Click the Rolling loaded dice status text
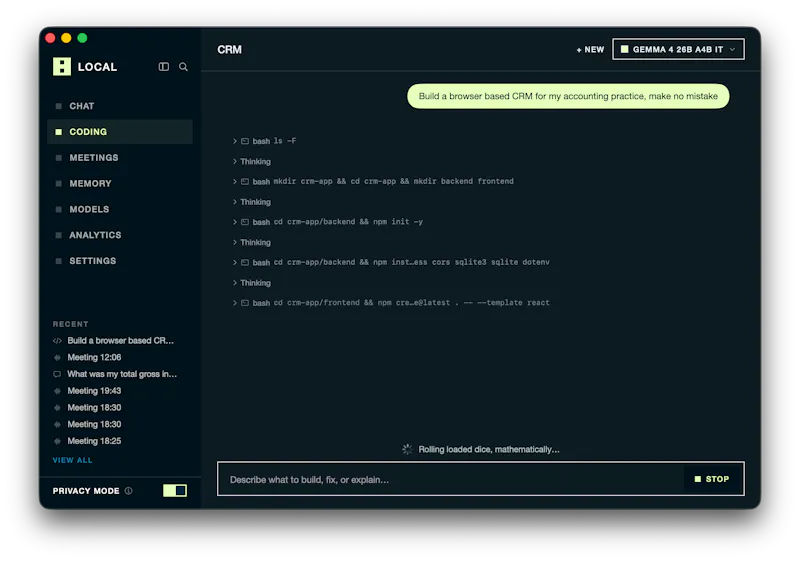Image resolution: width=800 pixels, height=561 pixels. coord(489,449)
